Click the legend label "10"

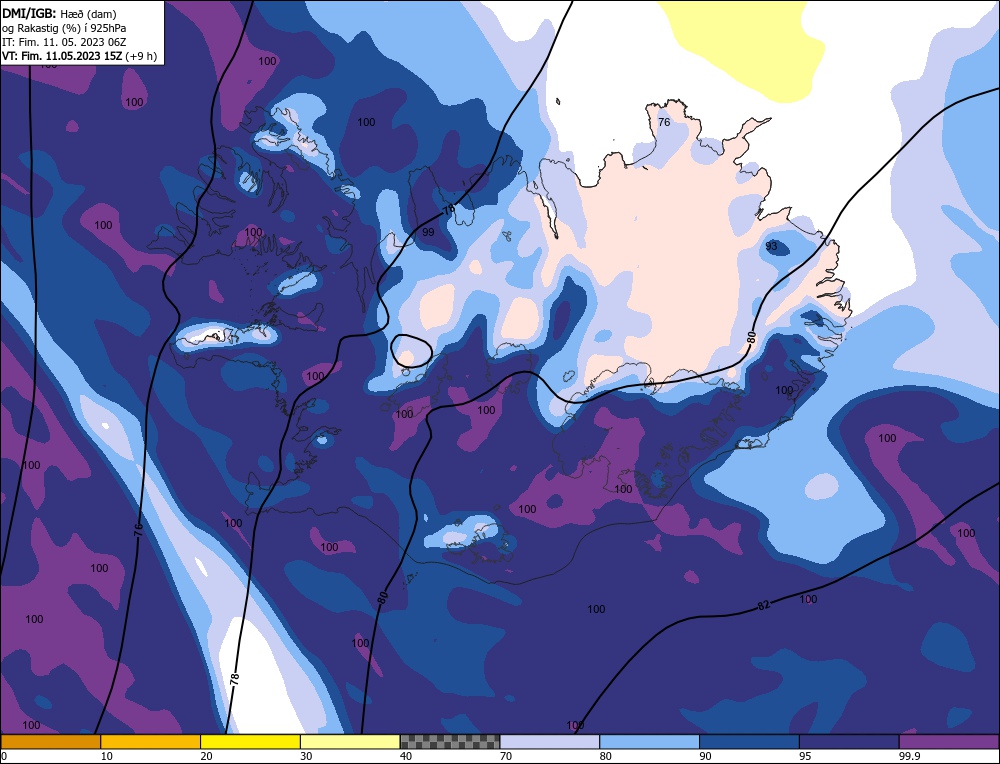pos(107,756)
